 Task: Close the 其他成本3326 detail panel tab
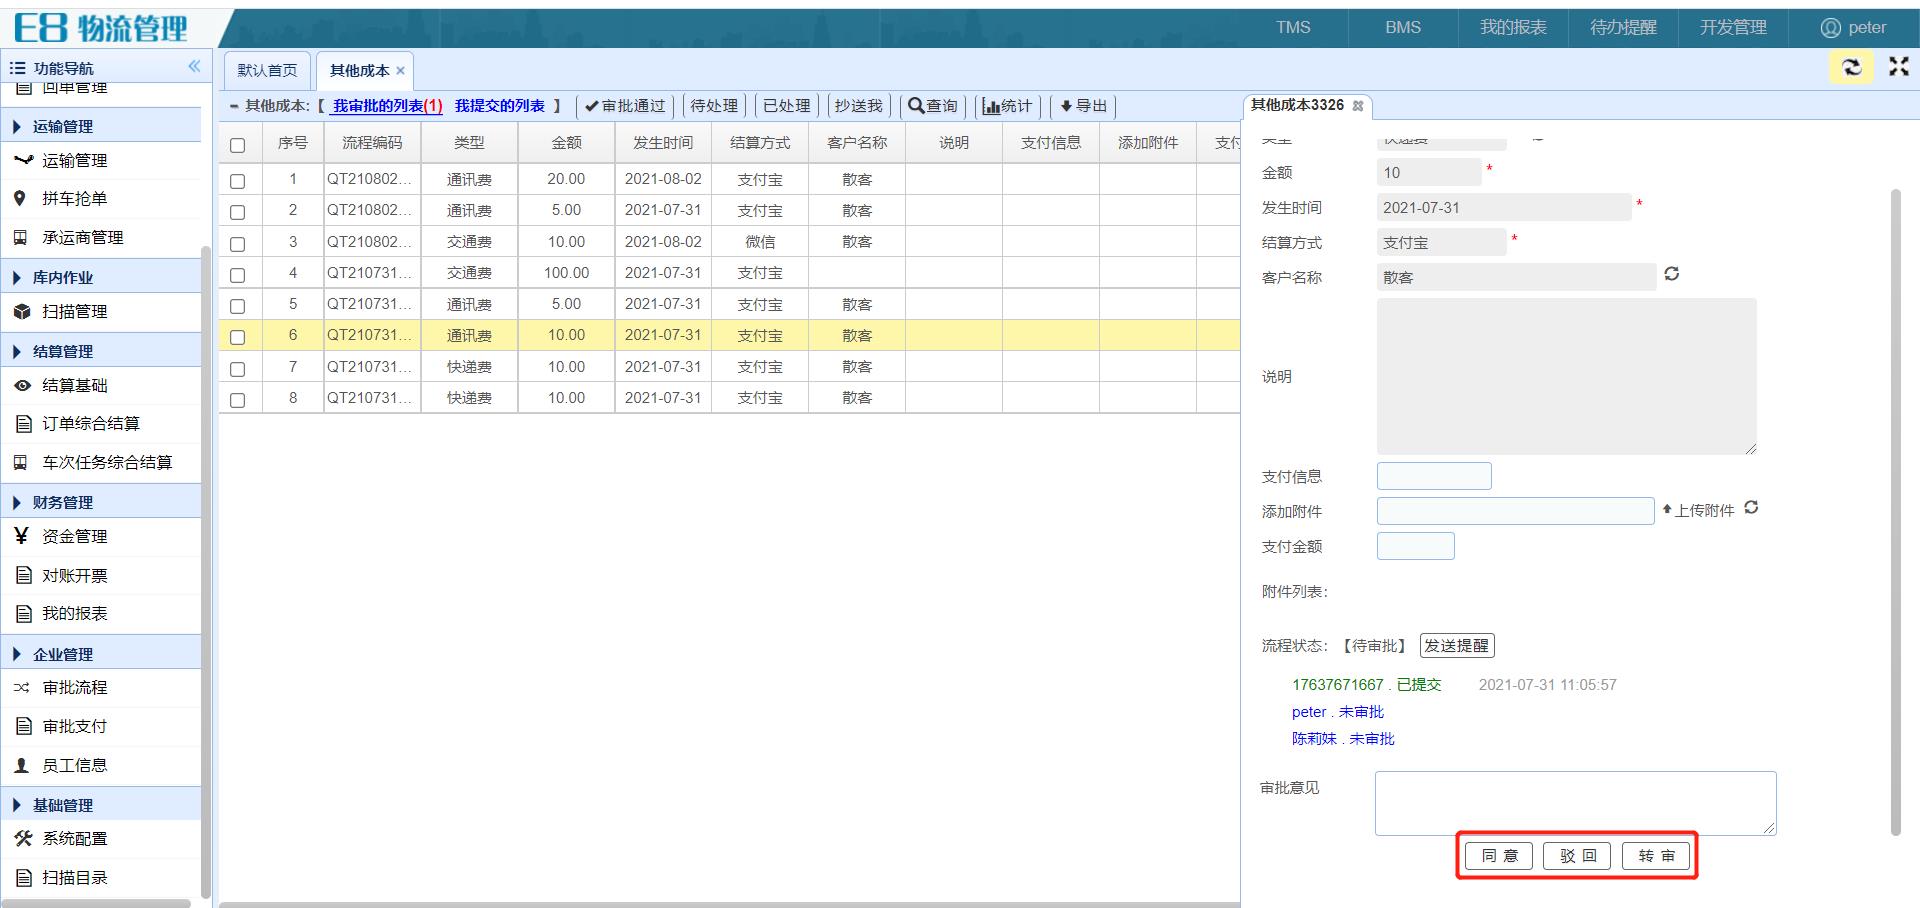coord(1357,105)
